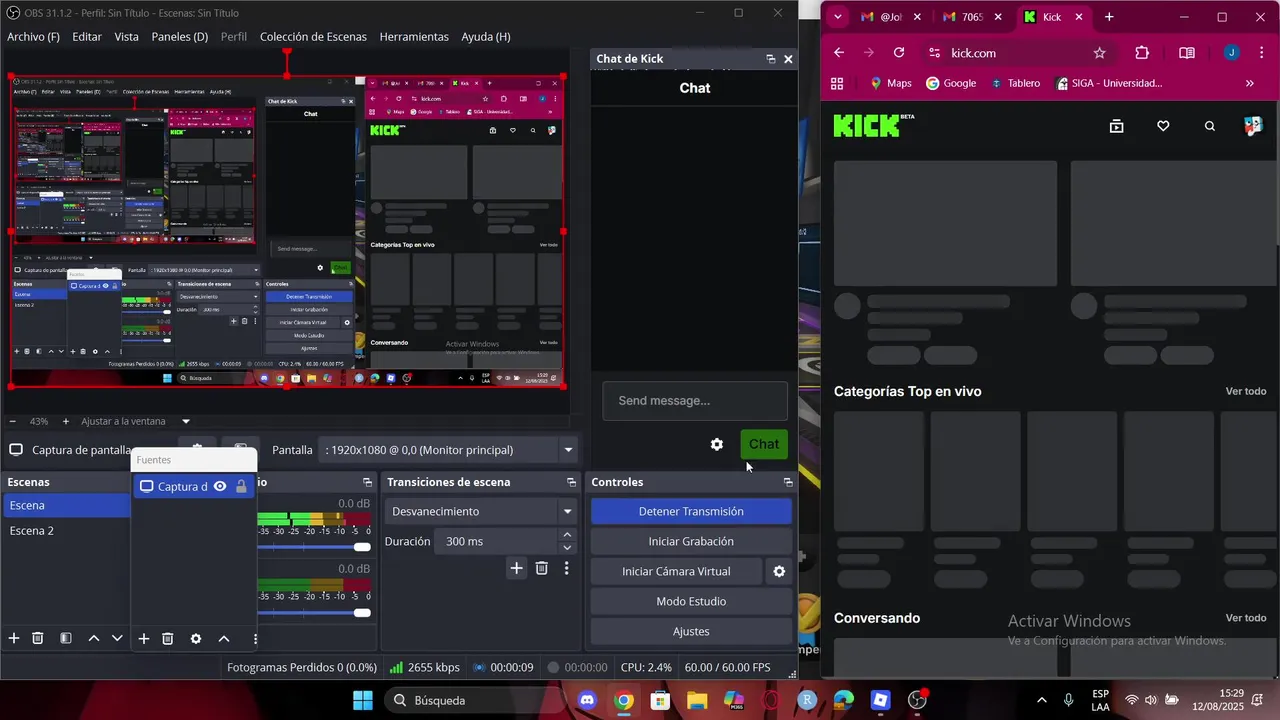The width and height of the screenshot is (1280, 720).
Task: Undock the Chat de Kick panel
Action: [771, 59]
